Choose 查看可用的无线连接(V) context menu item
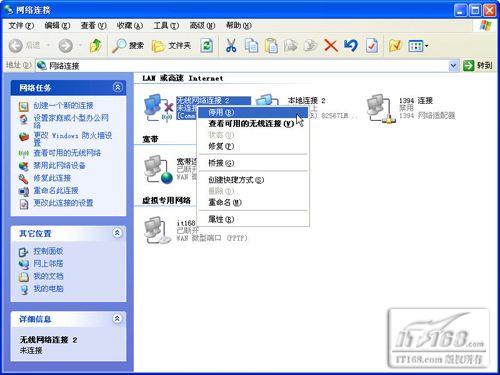The height and width of the screenshot is (375, 500). pyautogui.click(x=253, y=124)
